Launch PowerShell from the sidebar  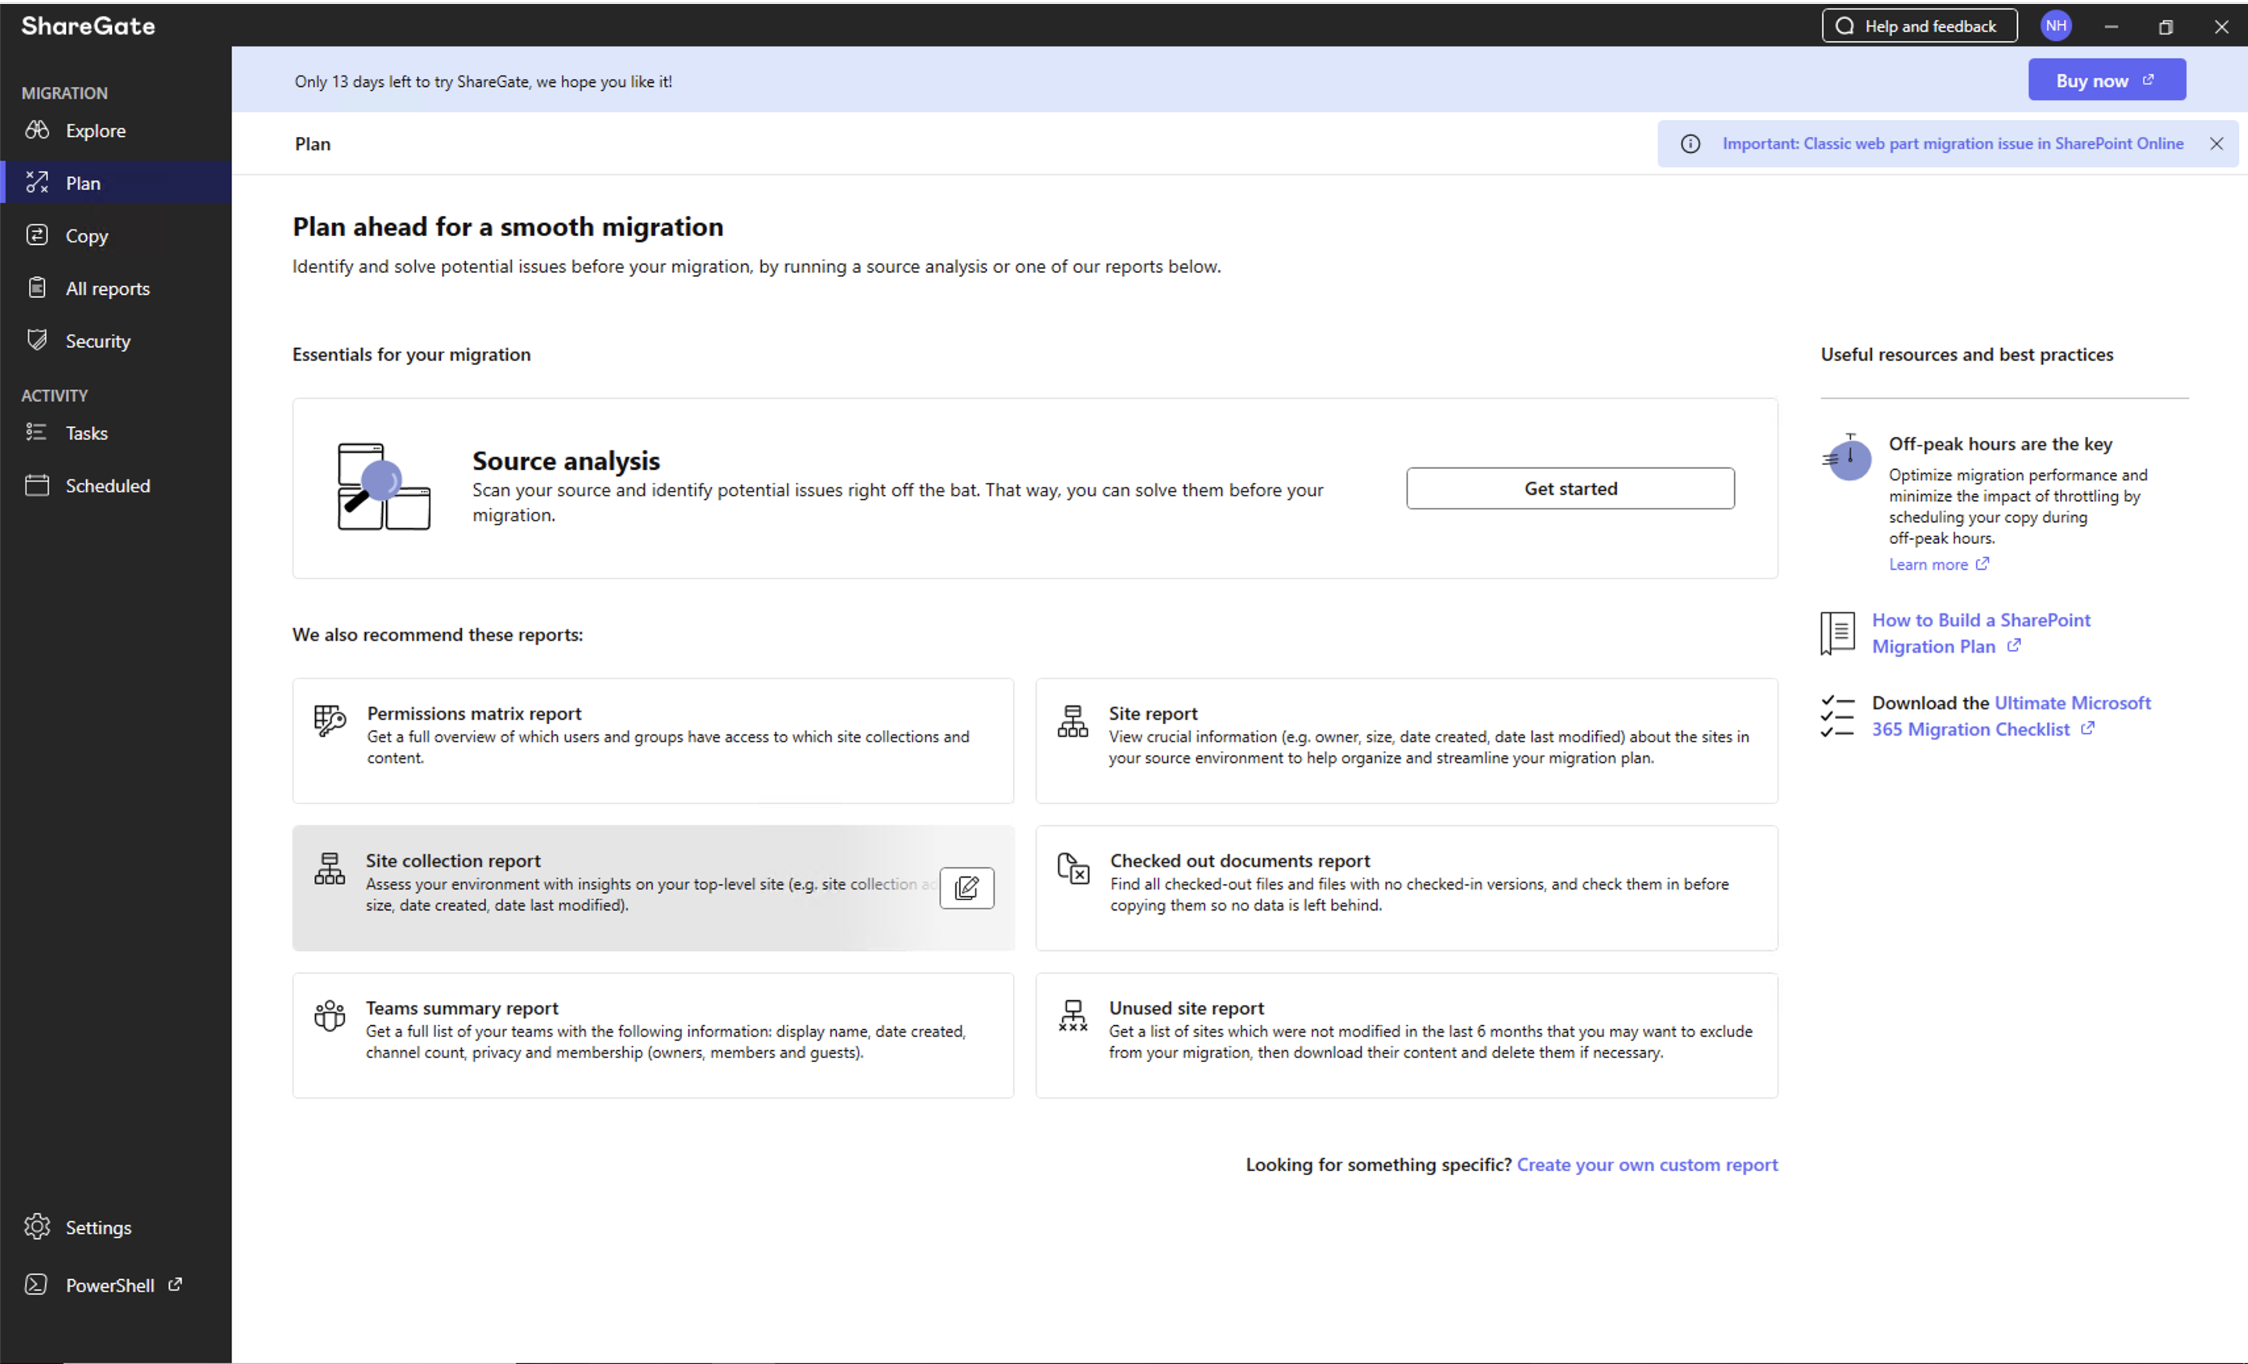116,1285
